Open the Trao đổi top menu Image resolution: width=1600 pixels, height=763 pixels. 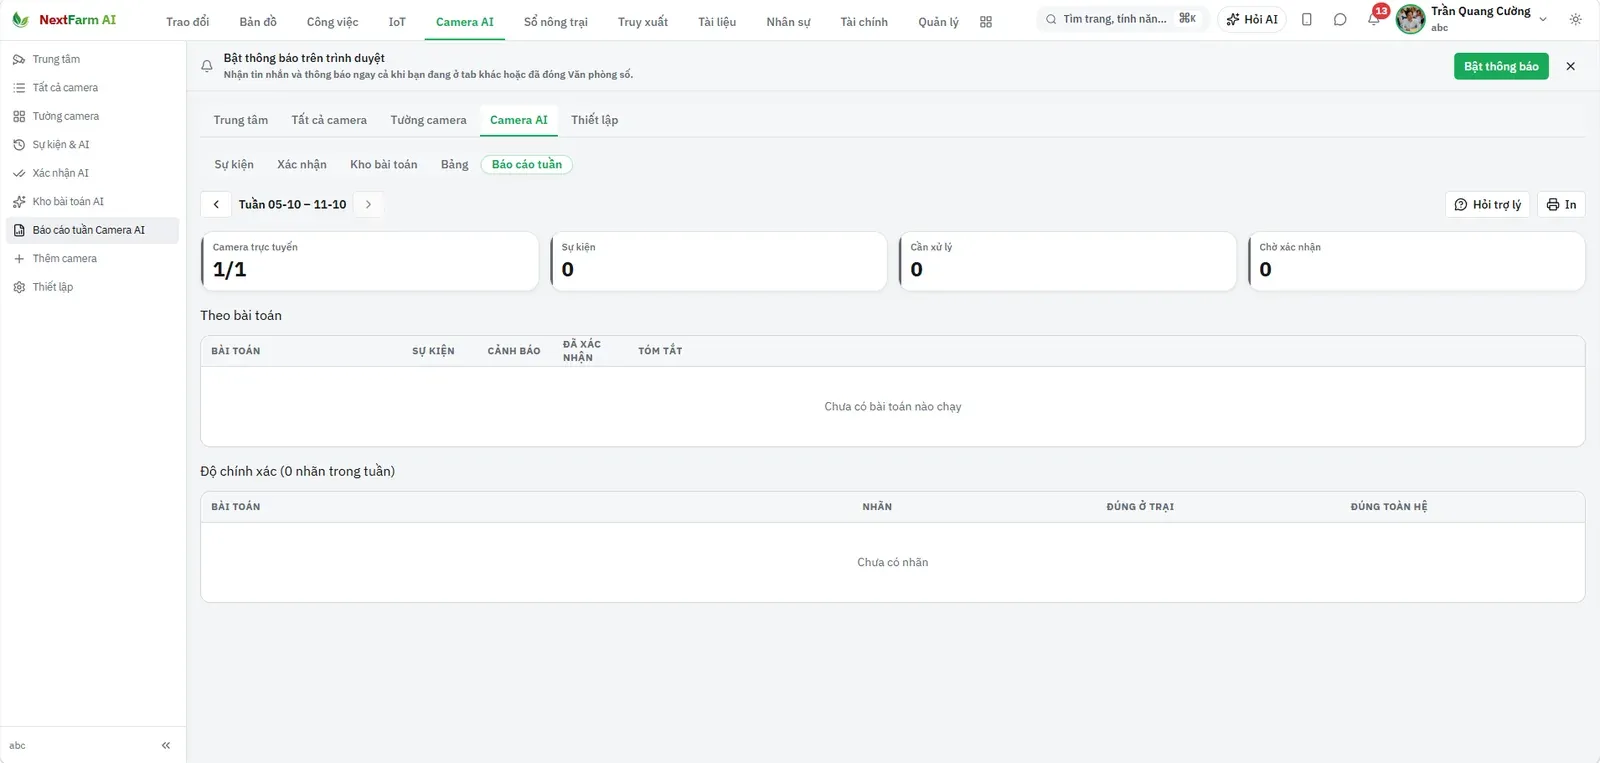pos(188,22)
